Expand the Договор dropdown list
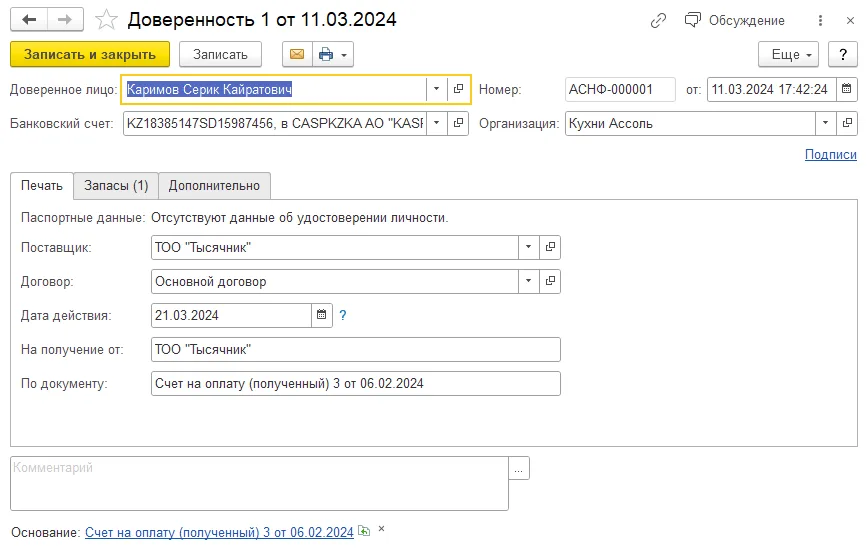The width and height of the screenshot is (867, 548). [529, 281]
